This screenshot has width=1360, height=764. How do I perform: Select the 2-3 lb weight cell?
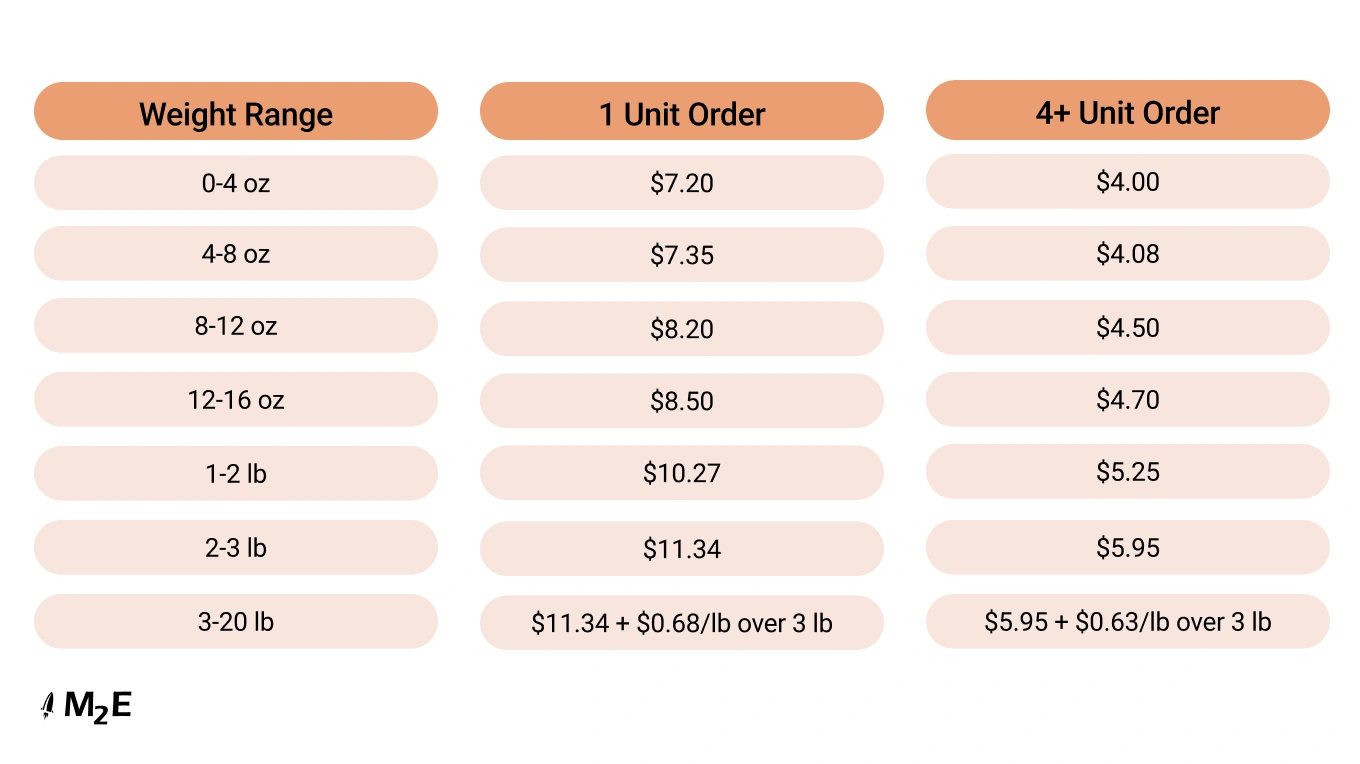(236, 547)
